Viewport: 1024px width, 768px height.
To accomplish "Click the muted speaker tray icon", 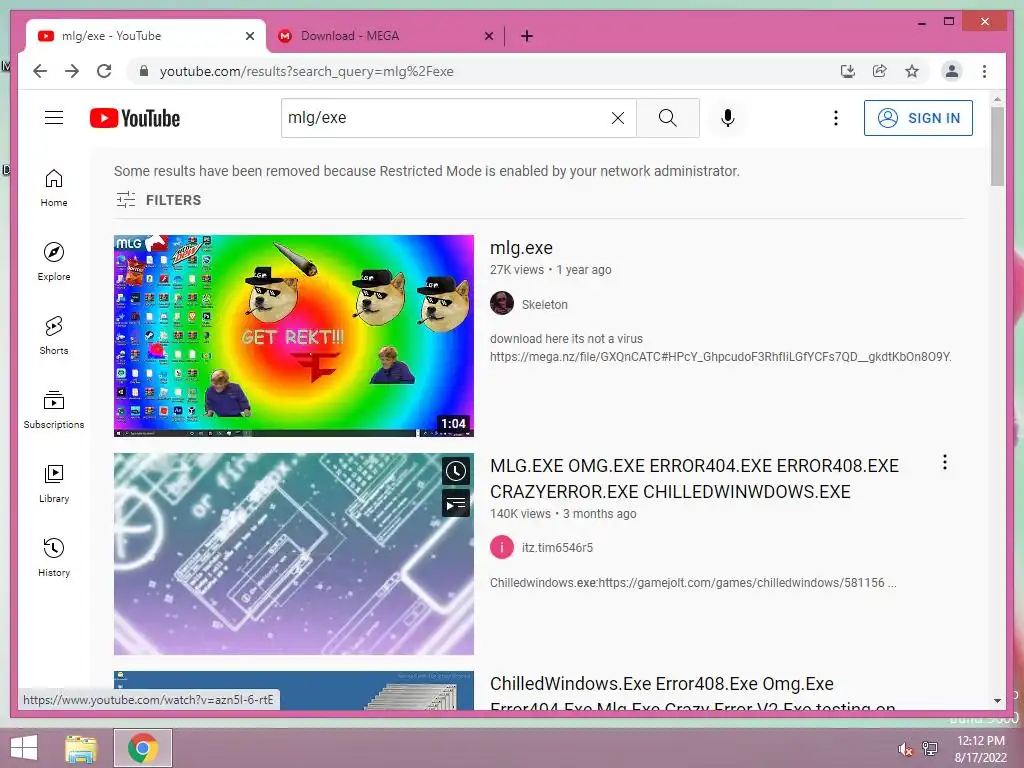I will click(x=906, y=749).
